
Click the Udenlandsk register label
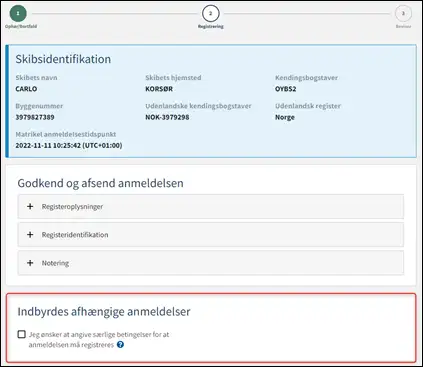coord(308,106)
